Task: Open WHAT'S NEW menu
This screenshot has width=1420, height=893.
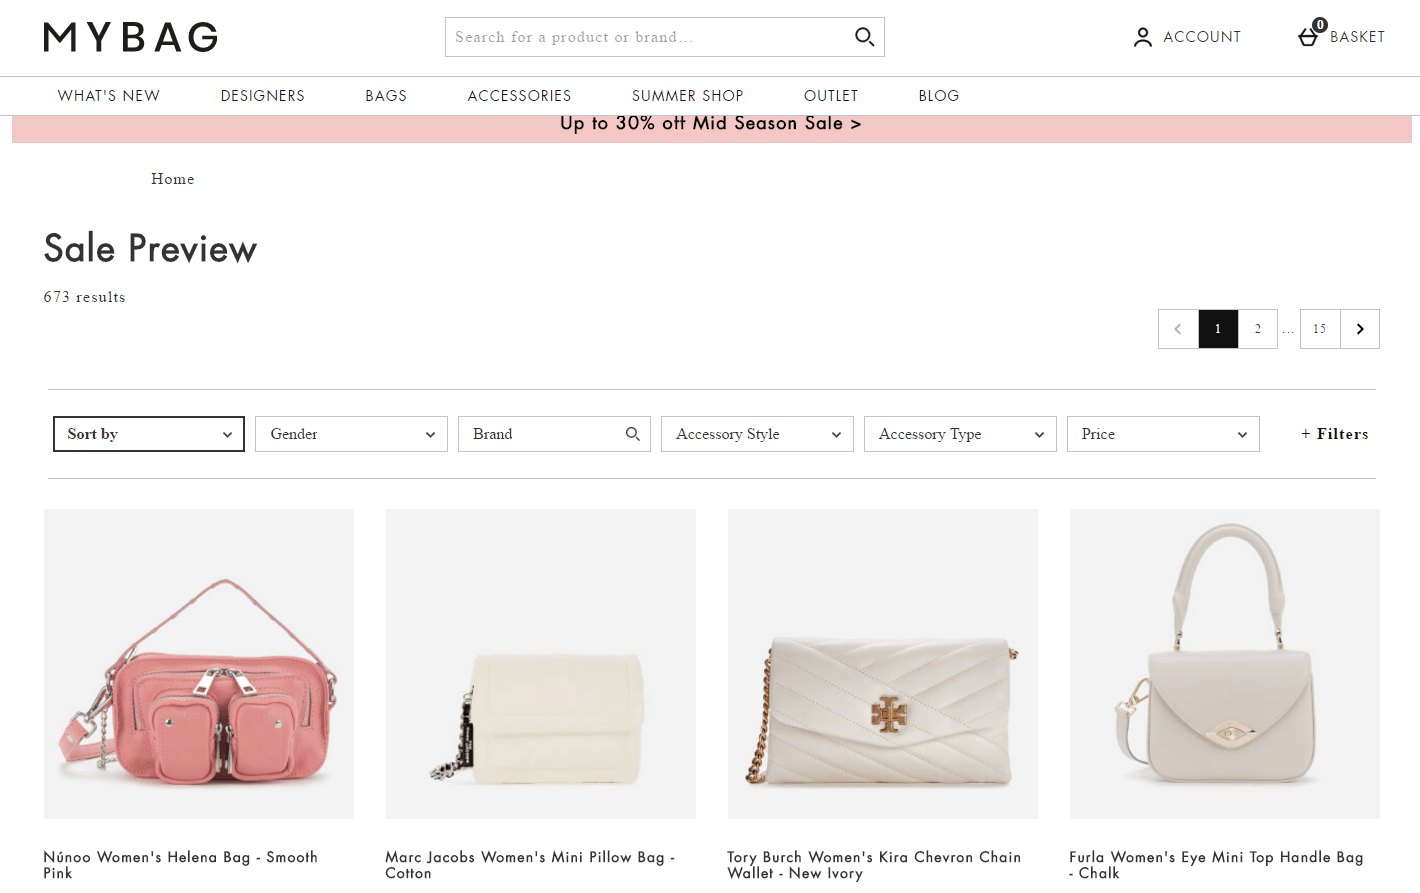Action: click(x=109, y=96)
